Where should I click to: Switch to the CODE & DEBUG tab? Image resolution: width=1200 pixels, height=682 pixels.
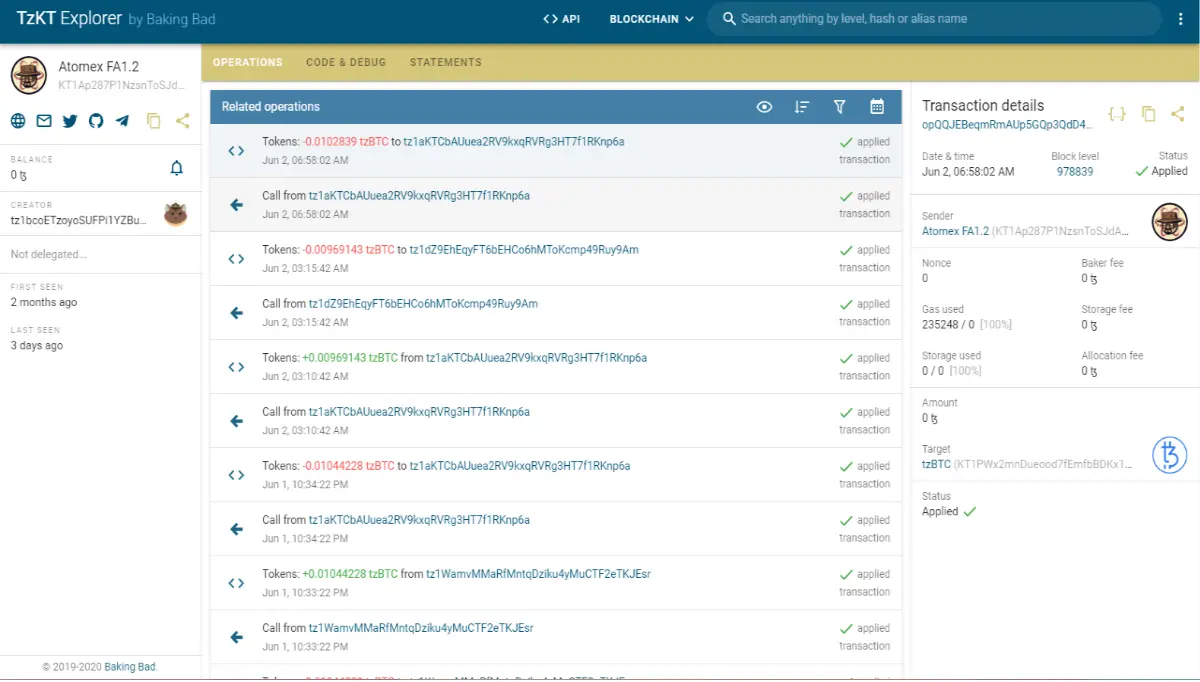[346, 62]
